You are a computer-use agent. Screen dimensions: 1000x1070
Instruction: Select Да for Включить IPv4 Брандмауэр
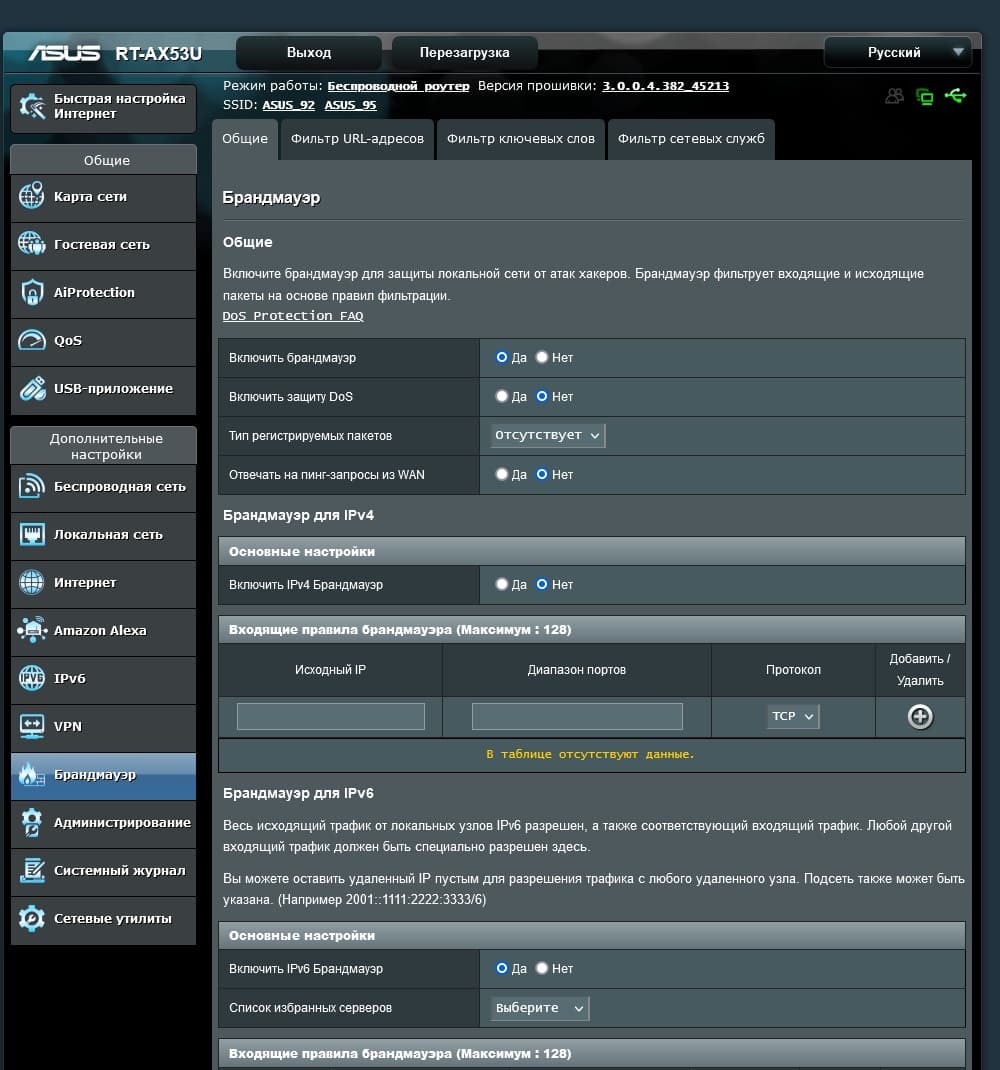tap(502, 584)
